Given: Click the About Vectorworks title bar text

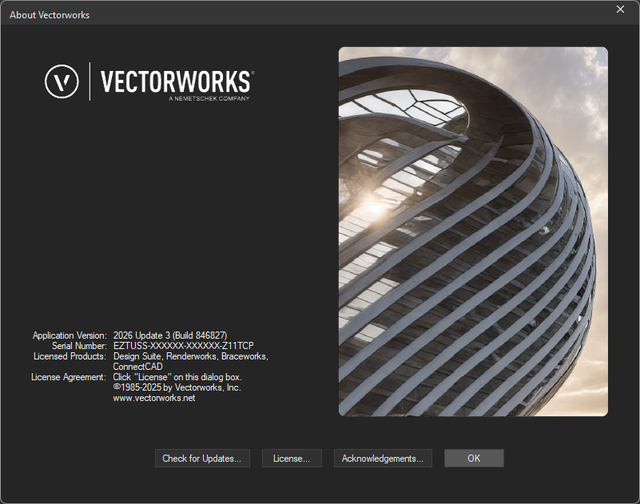Looking at the screenshot, I should (49, 15).
